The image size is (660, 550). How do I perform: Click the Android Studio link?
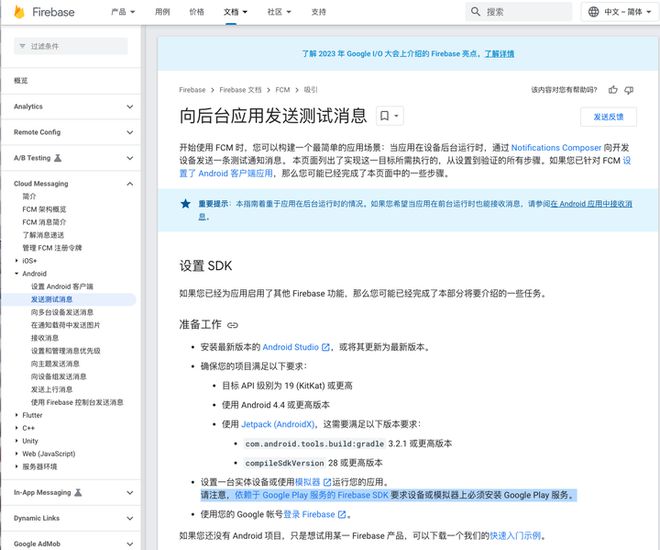[290, 347]
